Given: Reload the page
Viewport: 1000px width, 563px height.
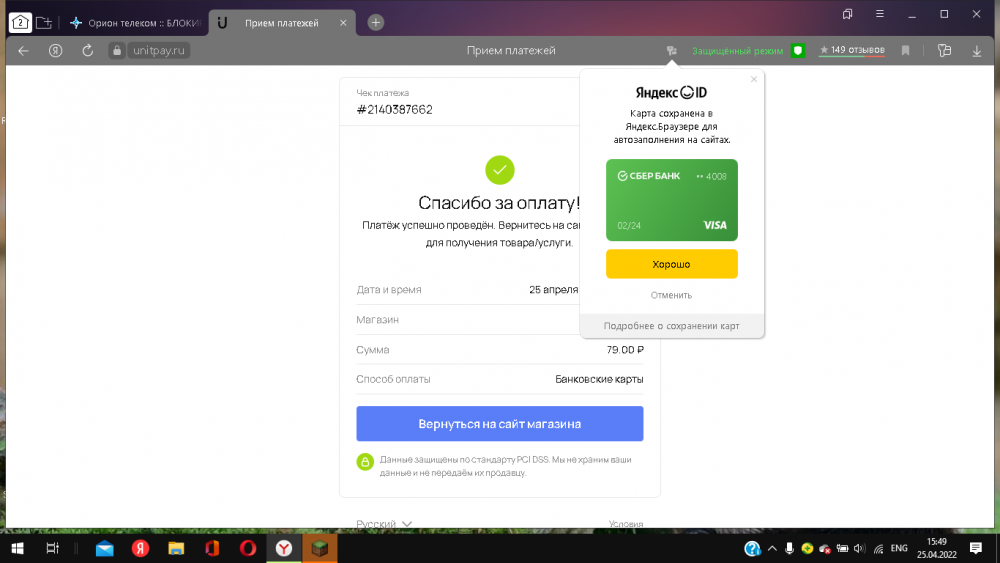Looking at the screenshot, I should (87, 50).
